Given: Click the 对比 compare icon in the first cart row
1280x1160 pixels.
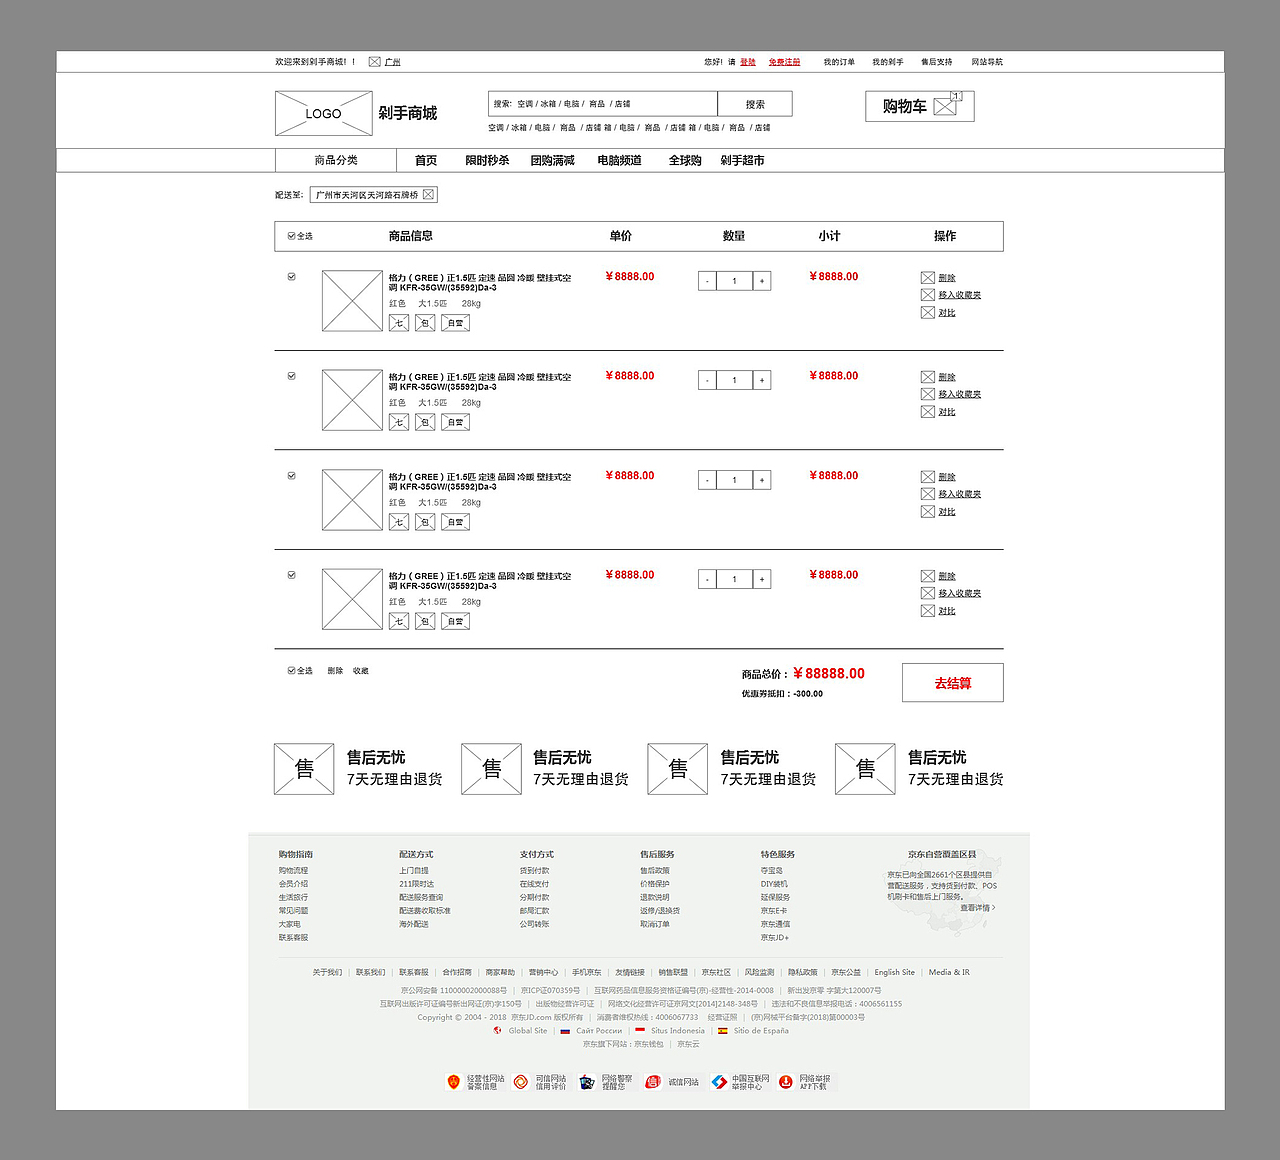Looking at the screenshot, I should (928, 313).
